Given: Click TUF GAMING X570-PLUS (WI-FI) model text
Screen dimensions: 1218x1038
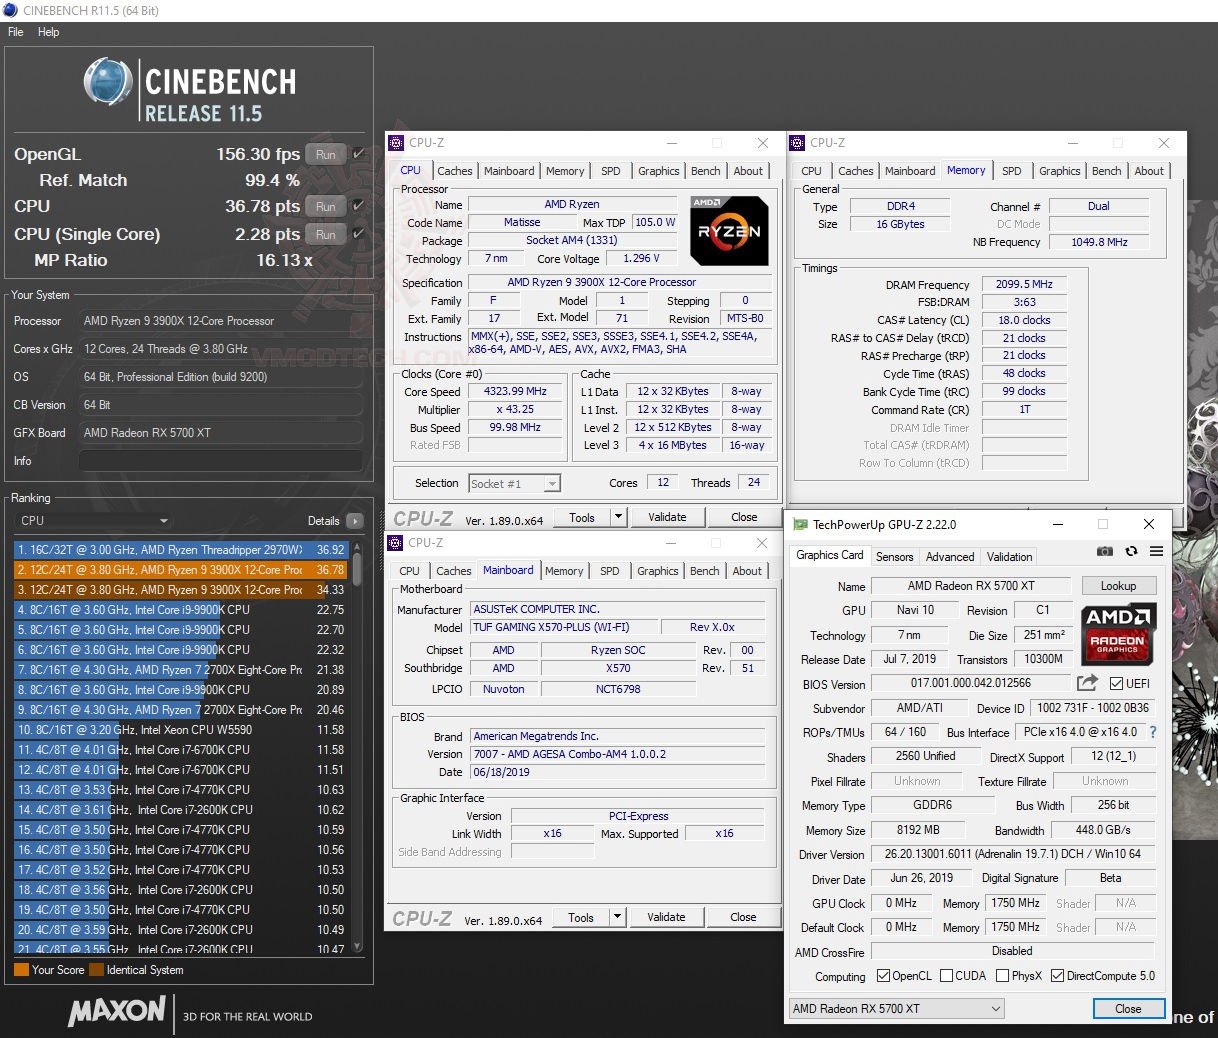Looking at the screenshot, I should coord(551,628).
